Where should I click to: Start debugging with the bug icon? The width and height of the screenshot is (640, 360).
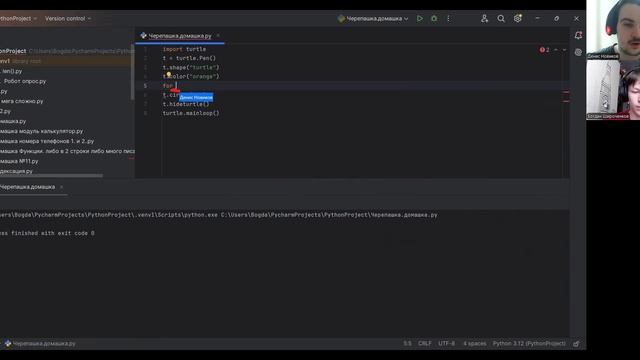click(434, 18)
